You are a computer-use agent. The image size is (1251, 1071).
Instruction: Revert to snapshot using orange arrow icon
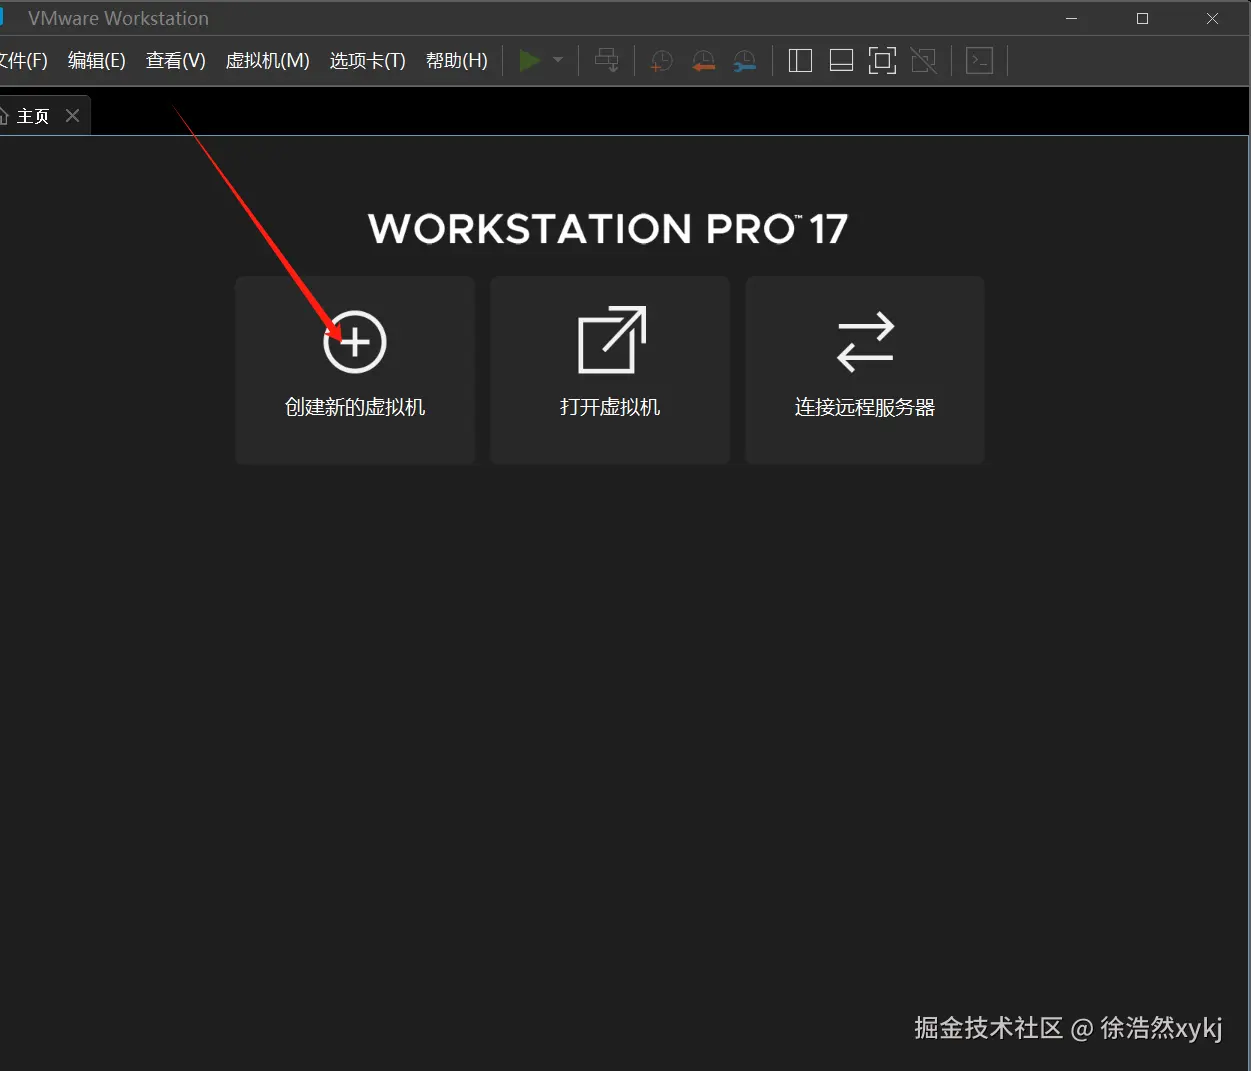tap(703, 61)
